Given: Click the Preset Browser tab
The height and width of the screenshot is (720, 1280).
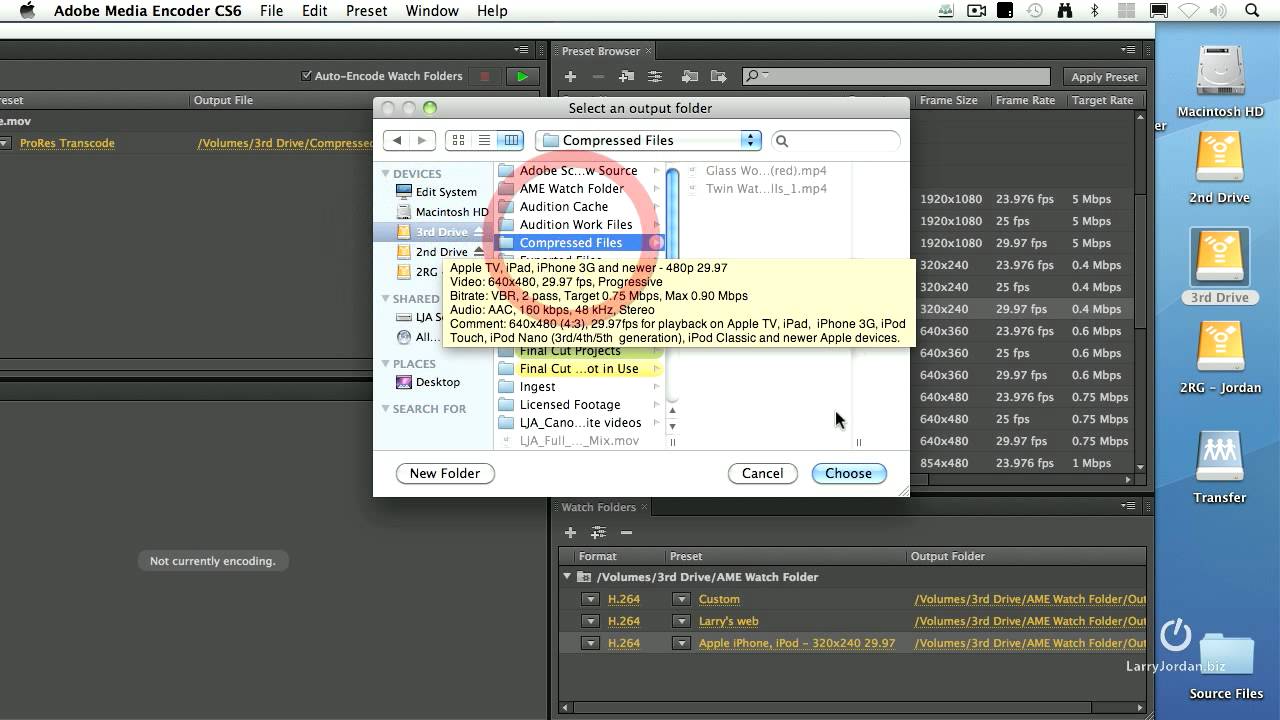Looking at the screenshot, I should point(600,51).
